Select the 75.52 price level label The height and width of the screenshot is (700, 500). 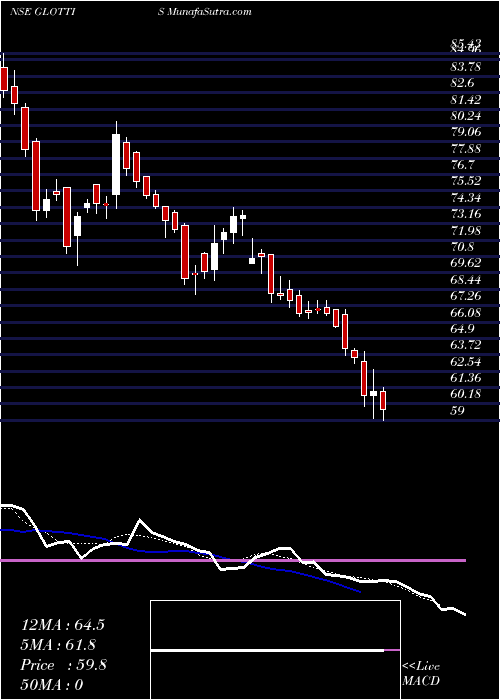466,181
